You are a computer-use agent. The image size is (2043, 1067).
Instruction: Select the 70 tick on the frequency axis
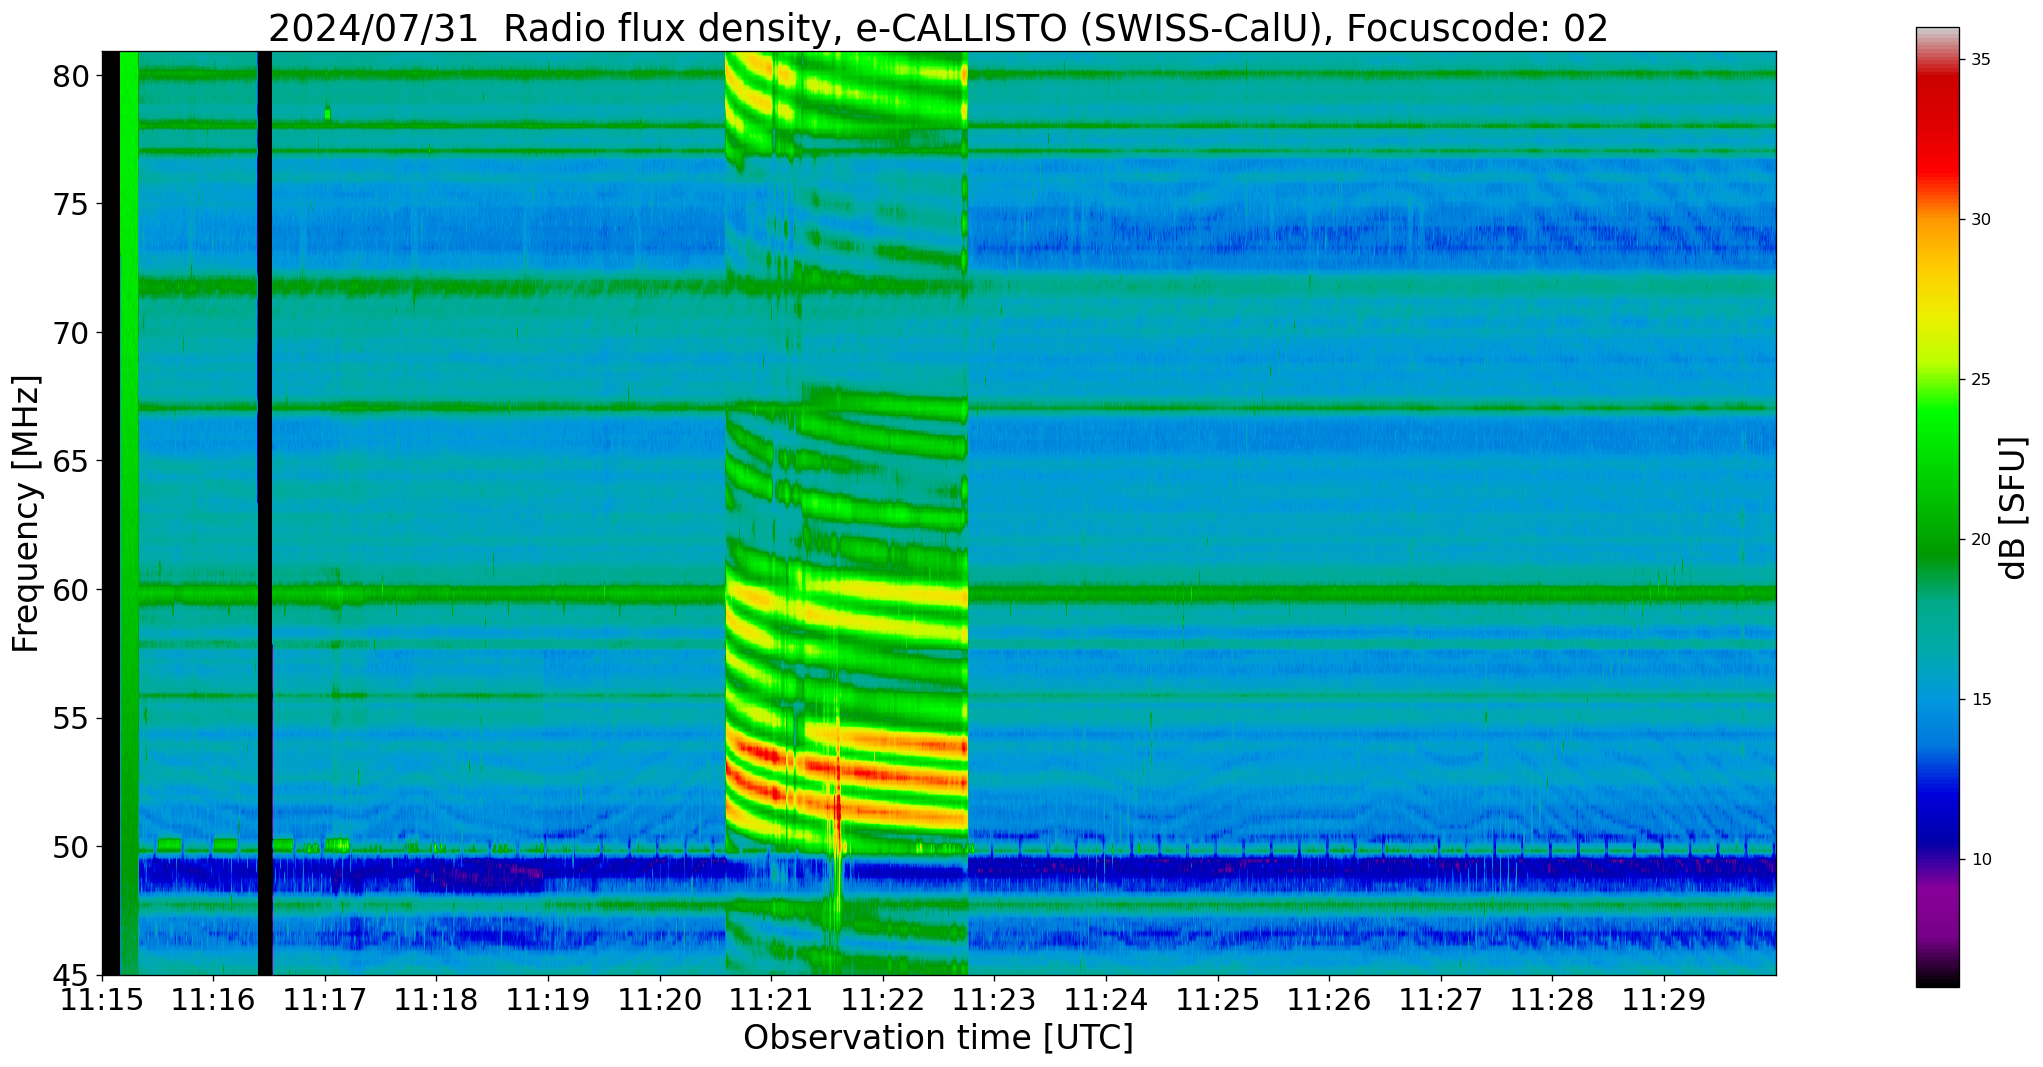(70, 332)
